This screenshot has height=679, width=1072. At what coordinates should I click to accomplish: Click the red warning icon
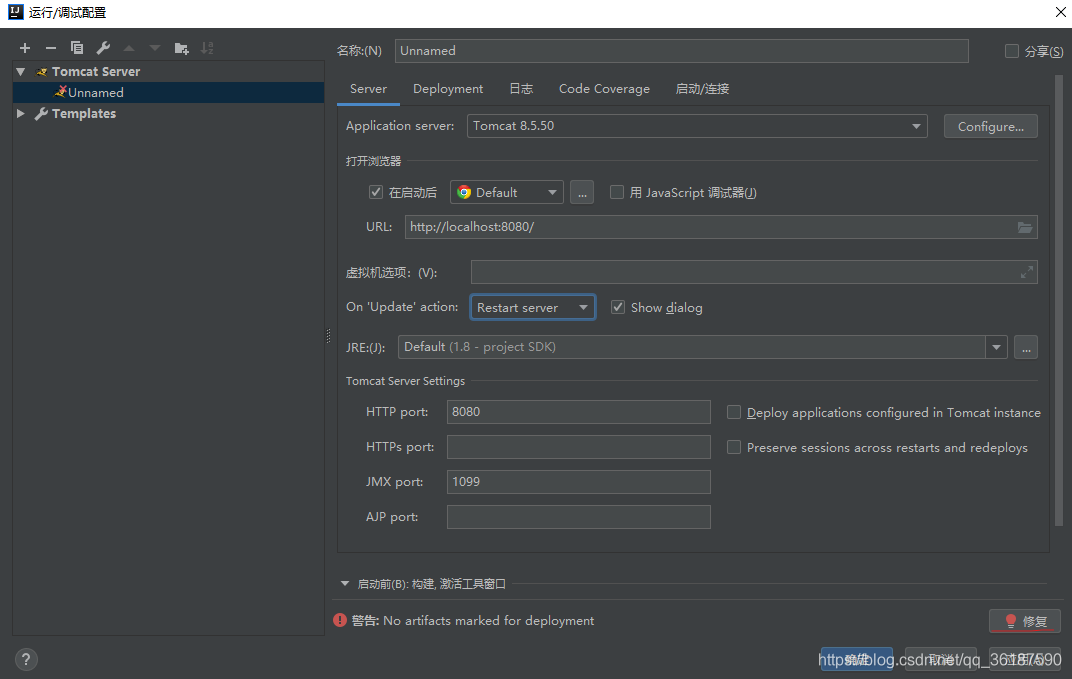[340, 620]
